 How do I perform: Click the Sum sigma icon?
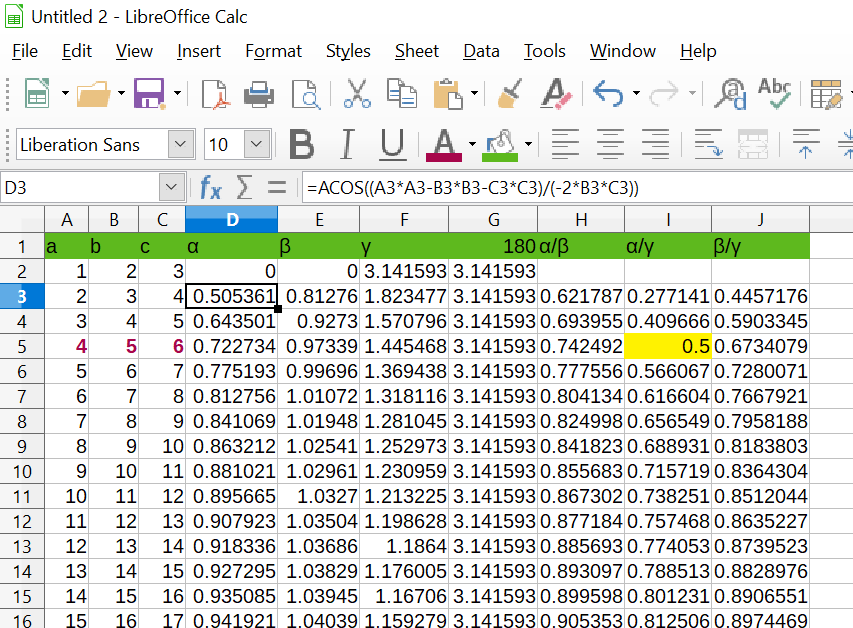[x=244, y=188]
